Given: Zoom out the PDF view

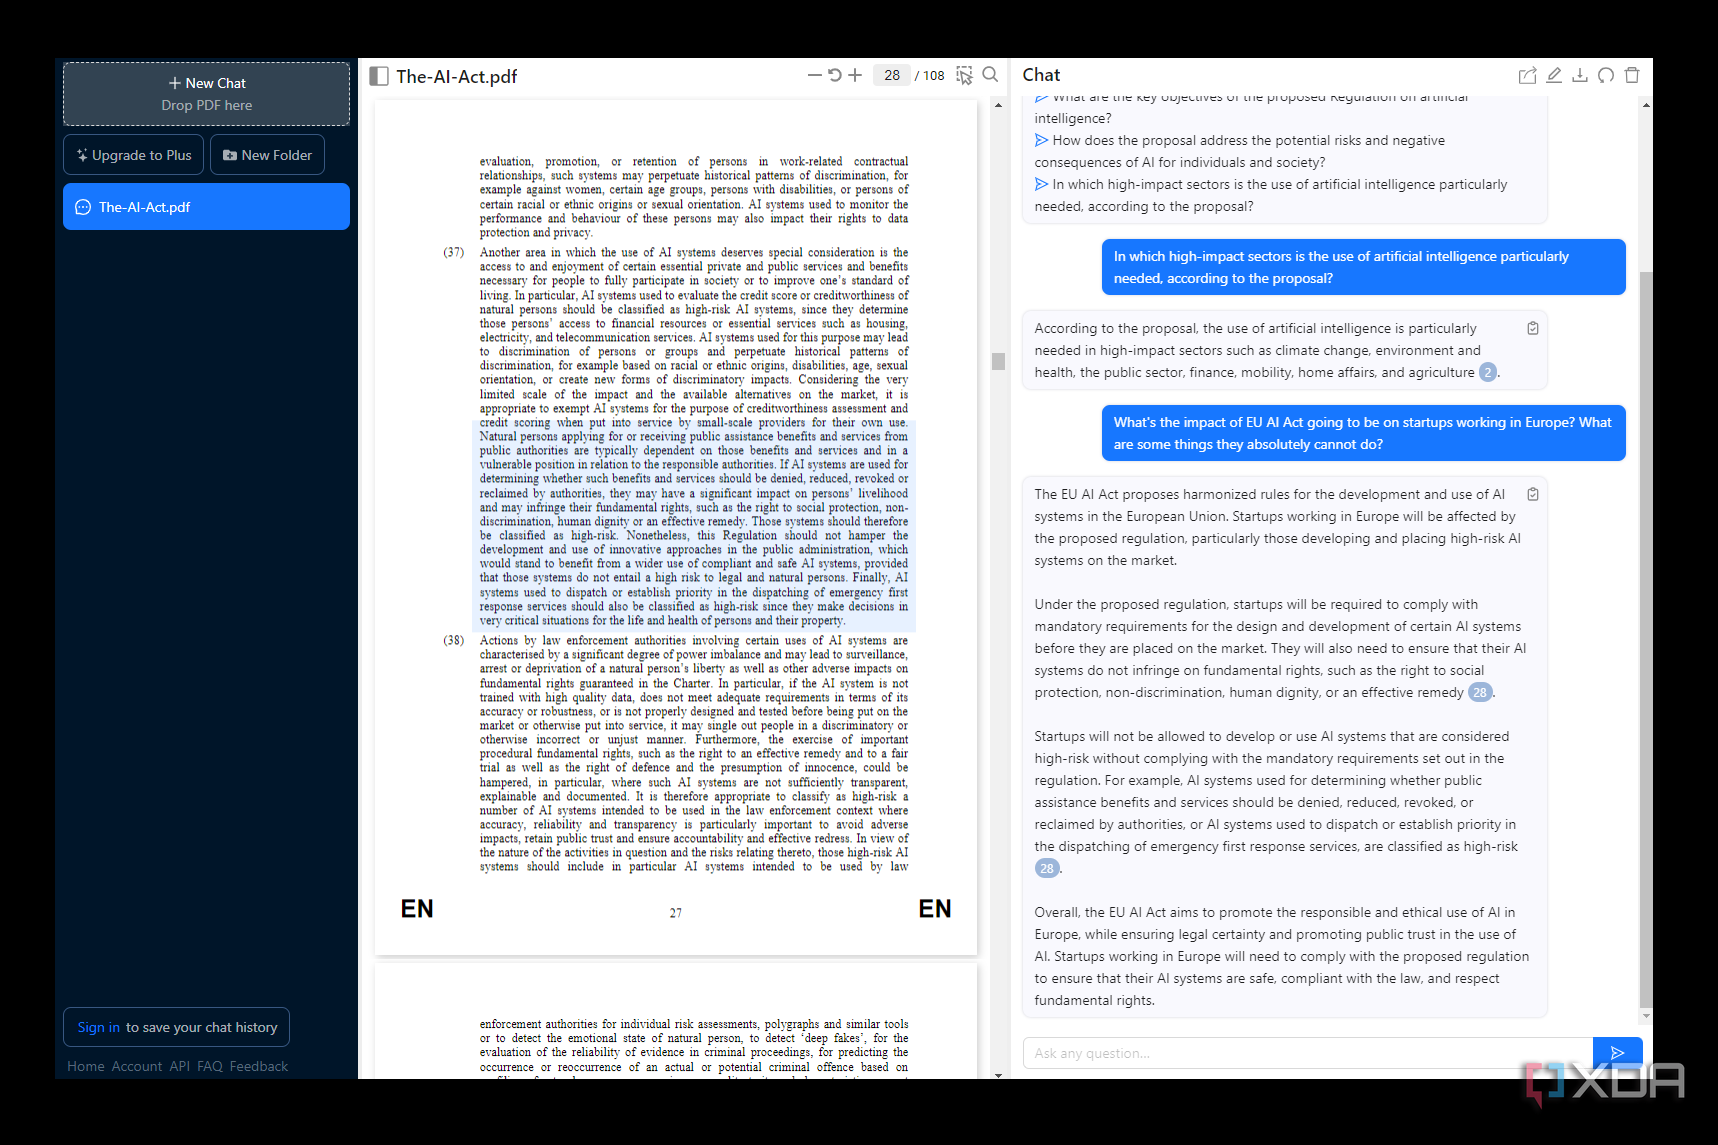Looking at the screenshot, I should click(x=814, y=75).
